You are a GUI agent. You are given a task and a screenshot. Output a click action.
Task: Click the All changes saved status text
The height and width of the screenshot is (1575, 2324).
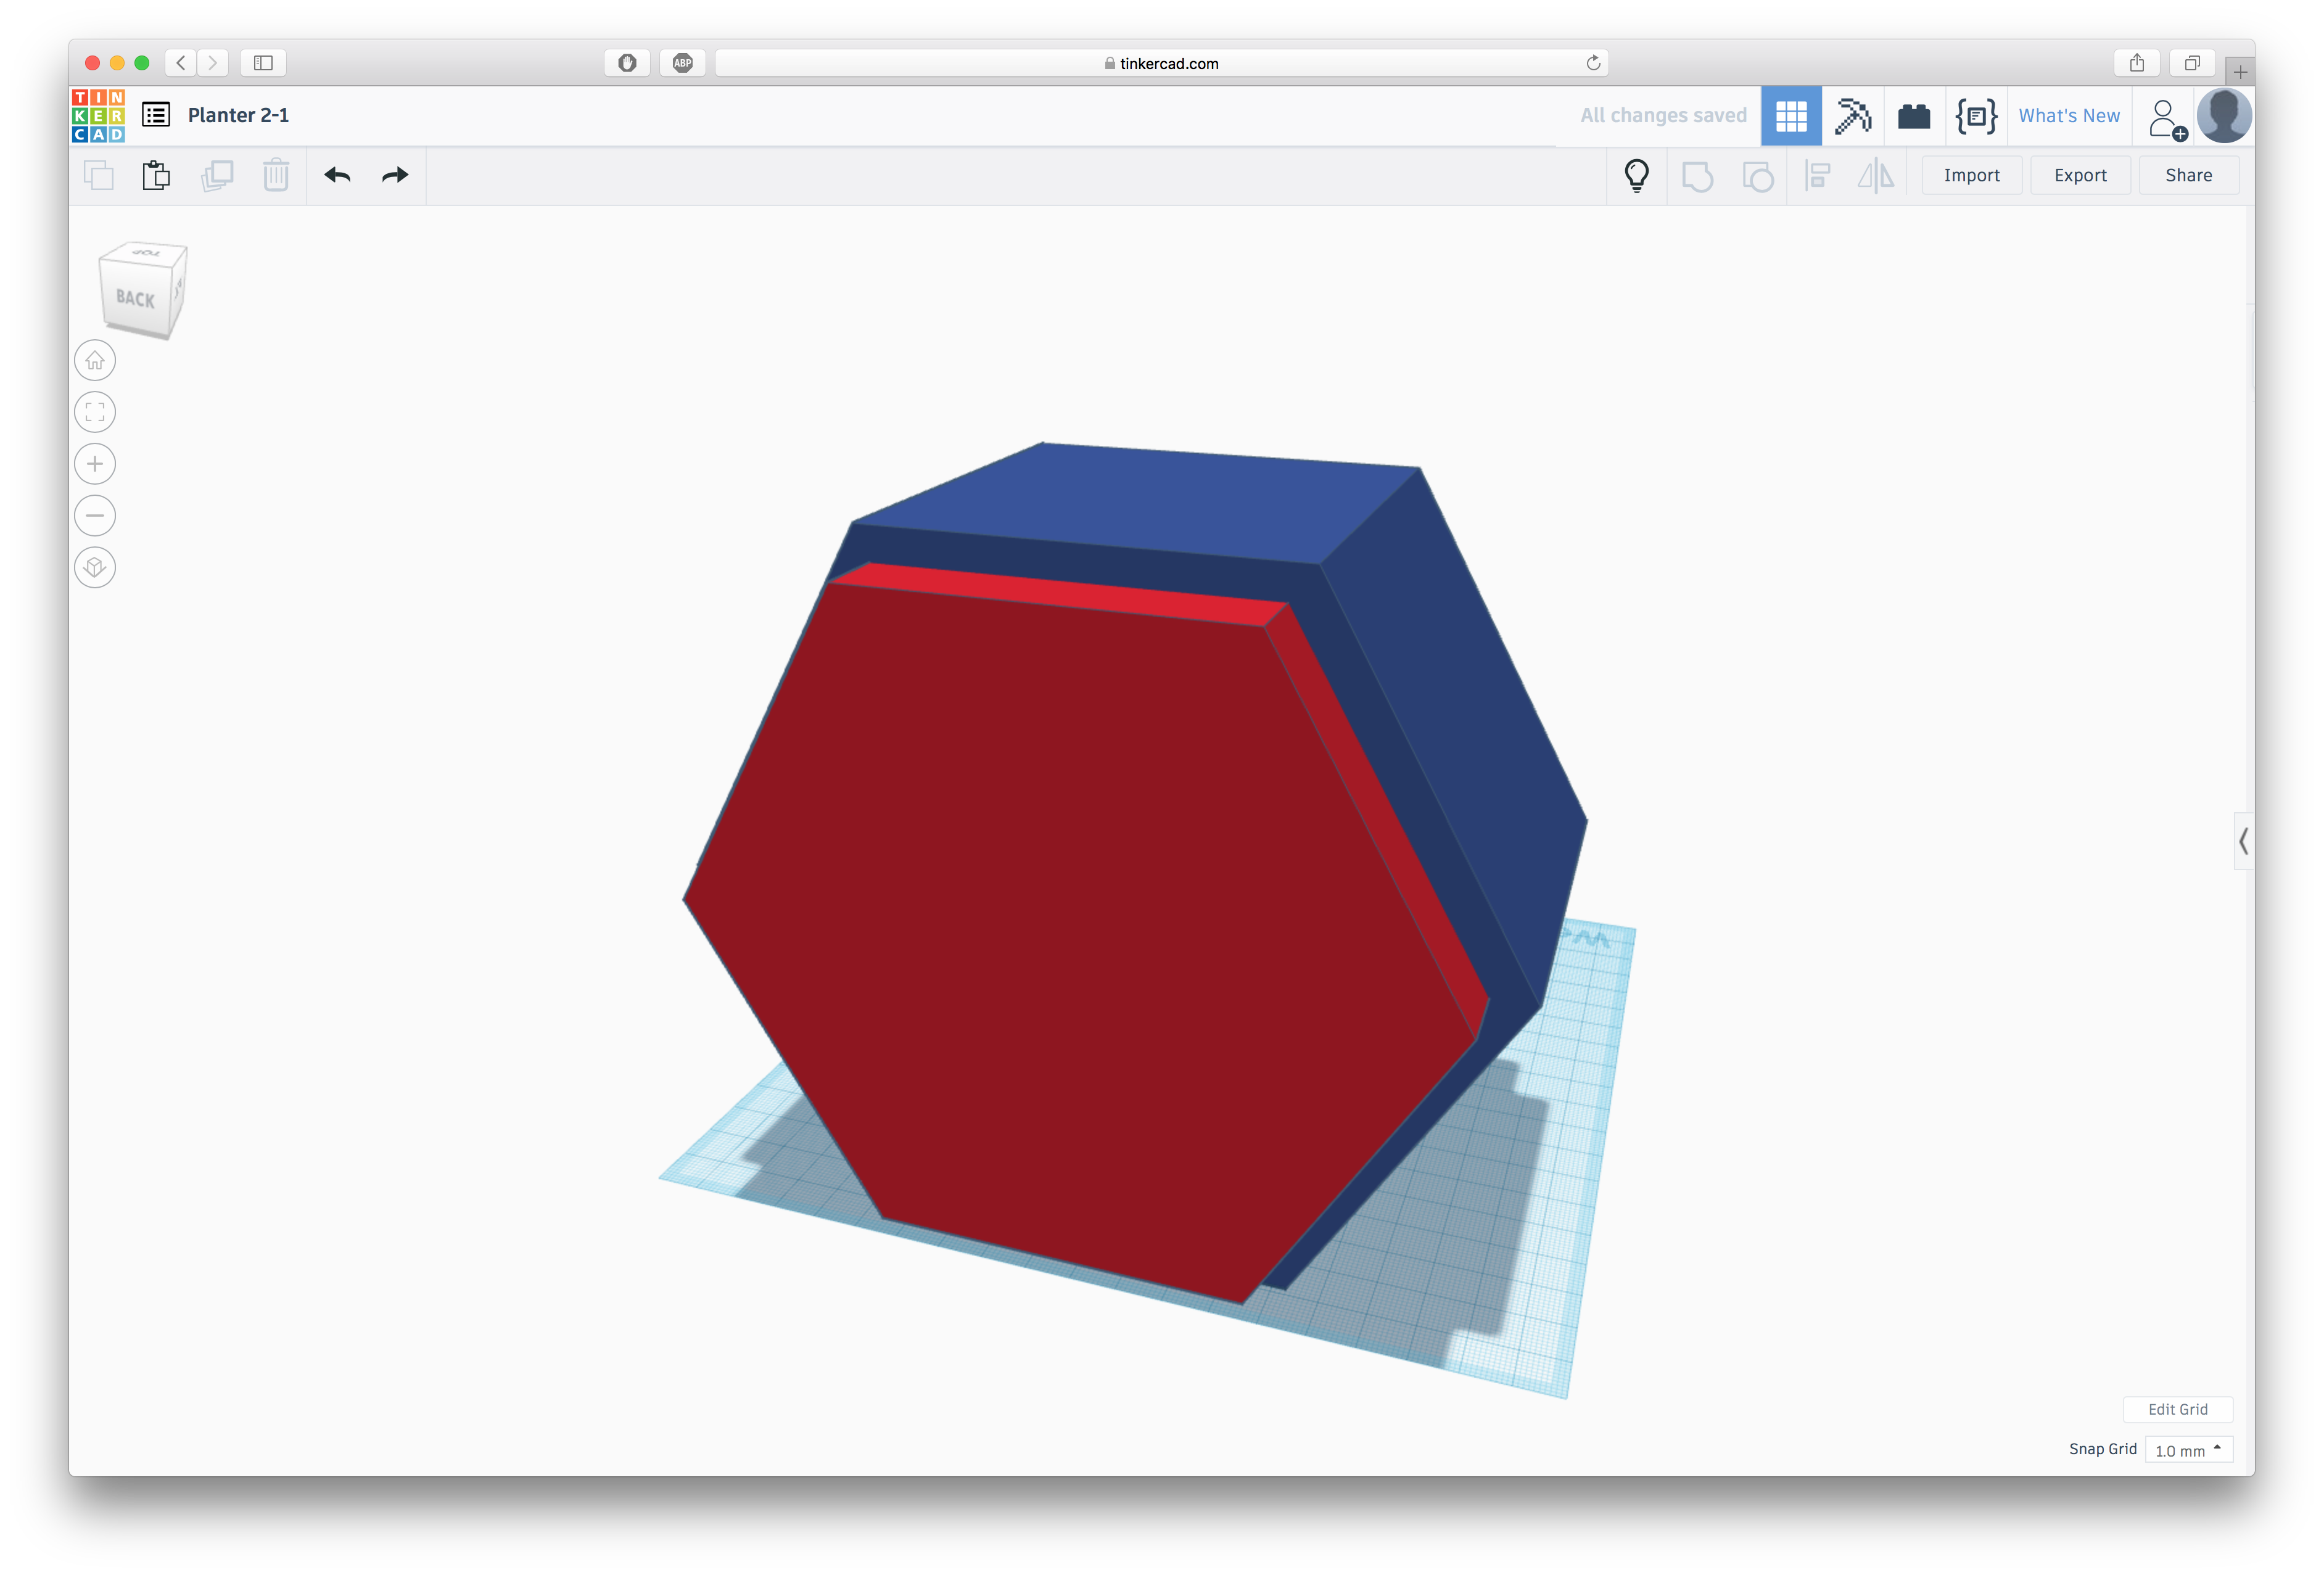[x=1663, y=116]
